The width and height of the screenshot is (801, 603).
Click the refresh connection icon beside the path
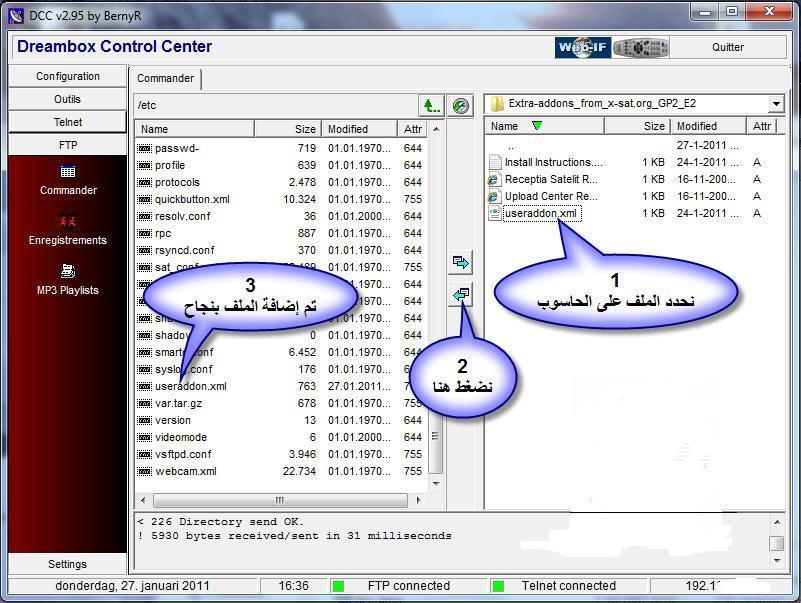pyautogui.click(x=460, y=106)
